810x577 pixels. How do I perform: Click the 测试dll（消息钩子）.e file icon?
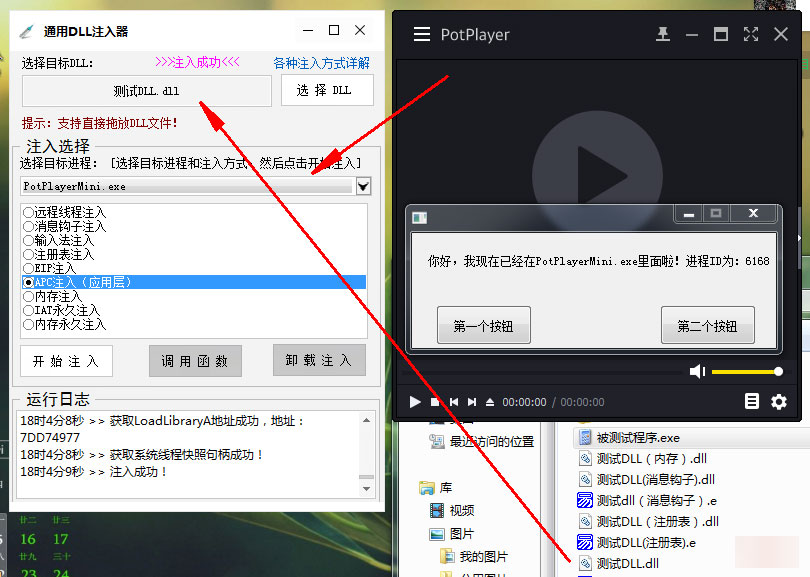[x=585, y=500]
